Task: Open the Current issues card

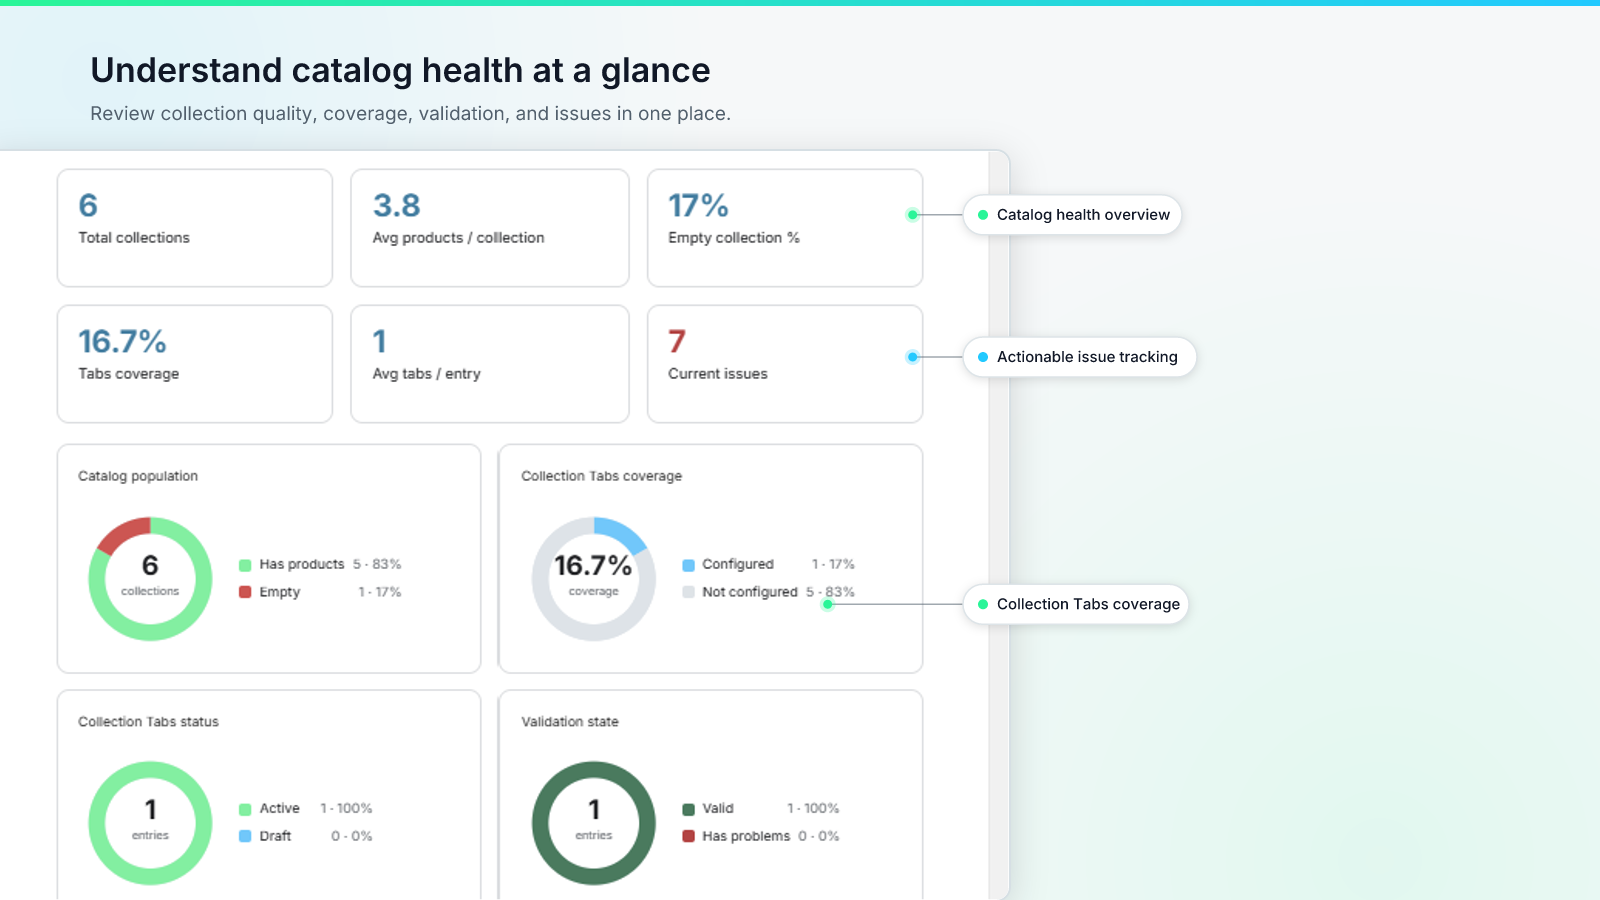Action: [x=785, y=364]
